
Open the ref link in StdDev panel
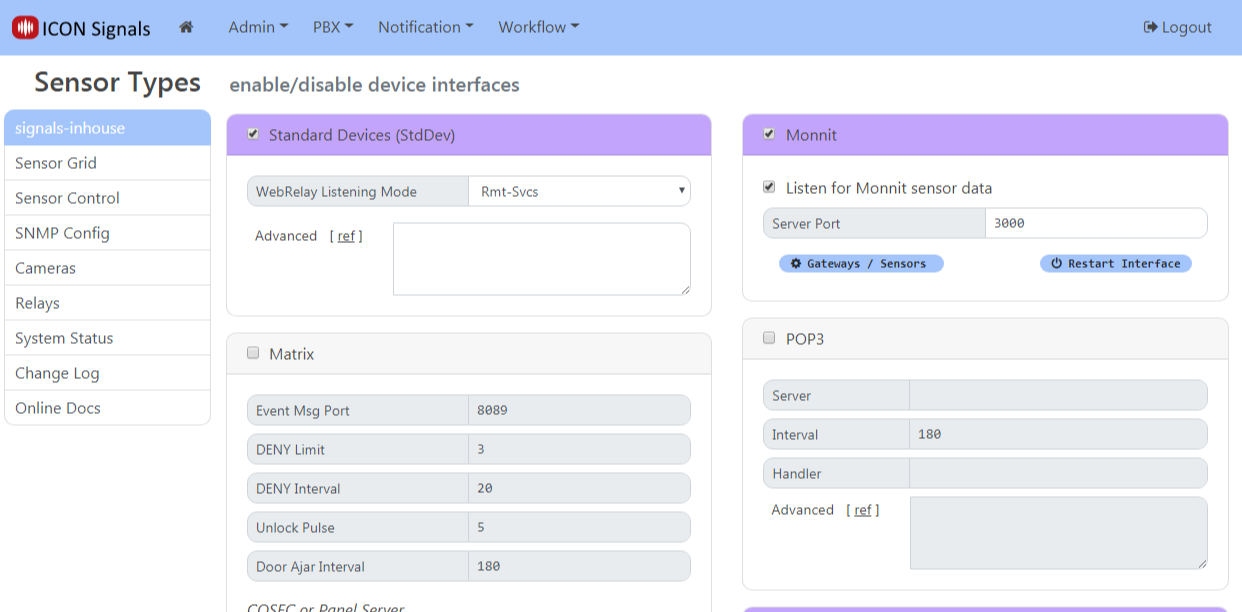pyautogui.click(x=346, y=236)
